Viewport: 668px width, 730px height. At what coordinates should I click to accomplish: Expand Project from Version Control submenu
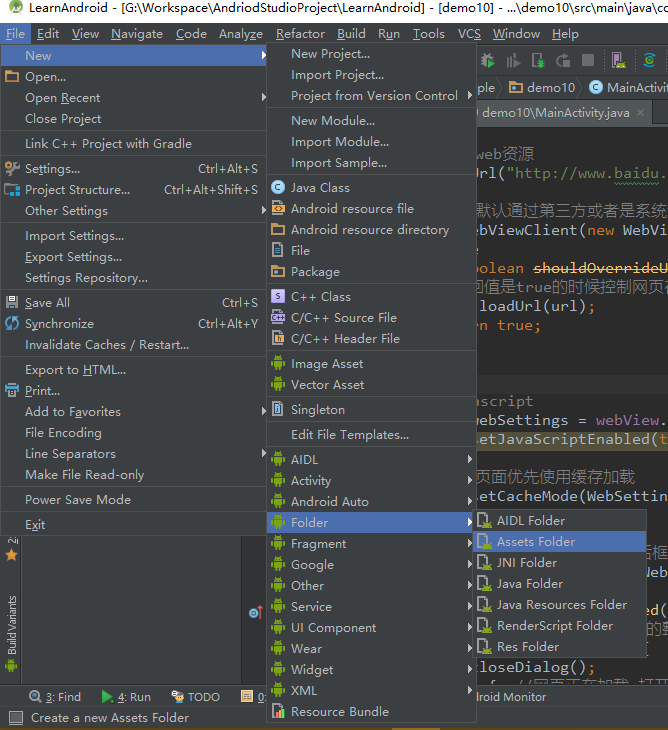(x=372, y=95)
